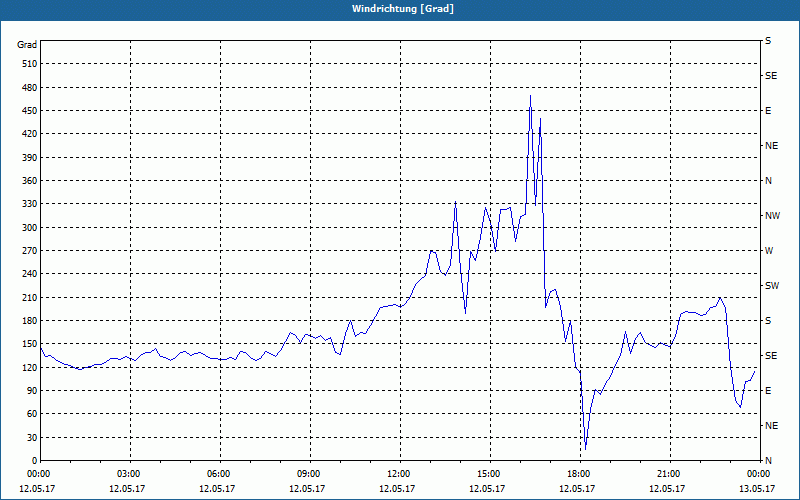Click the 510 y-axis value
The image size is (800, 500).
[x=30, y=64]
